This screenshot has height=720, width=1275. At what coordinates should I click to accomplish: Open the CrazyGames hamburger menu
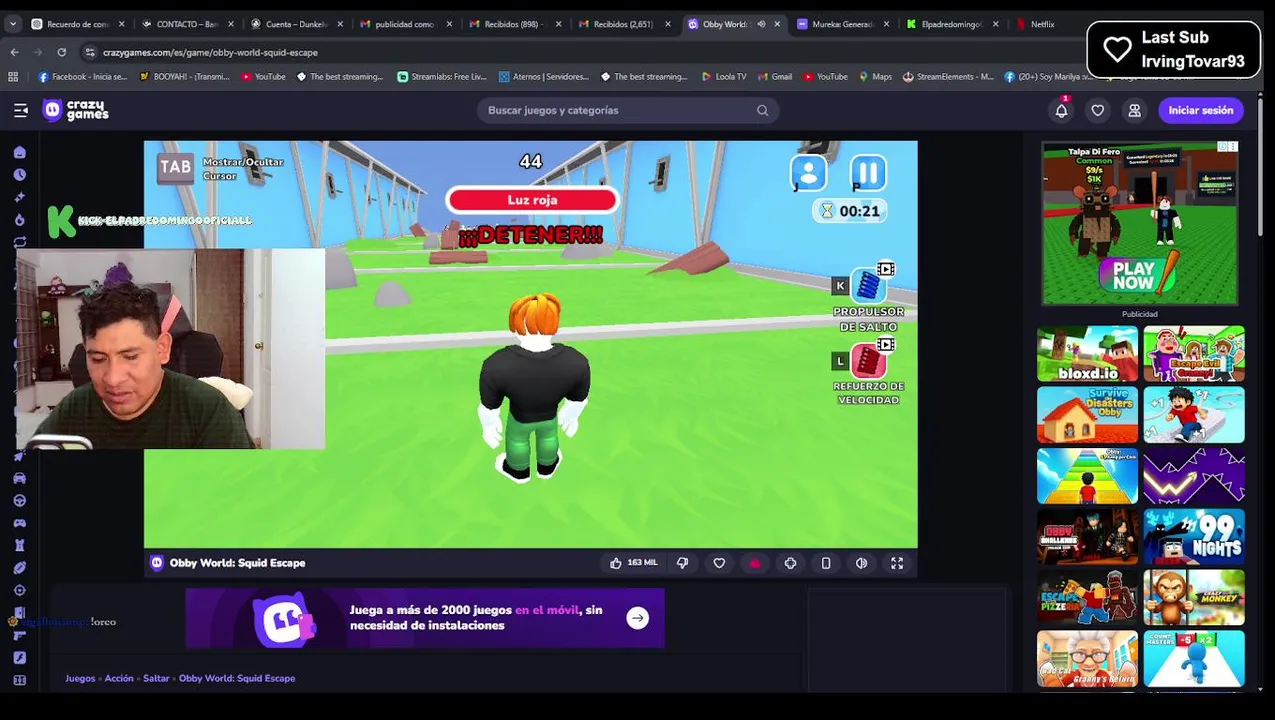(20, 110)
